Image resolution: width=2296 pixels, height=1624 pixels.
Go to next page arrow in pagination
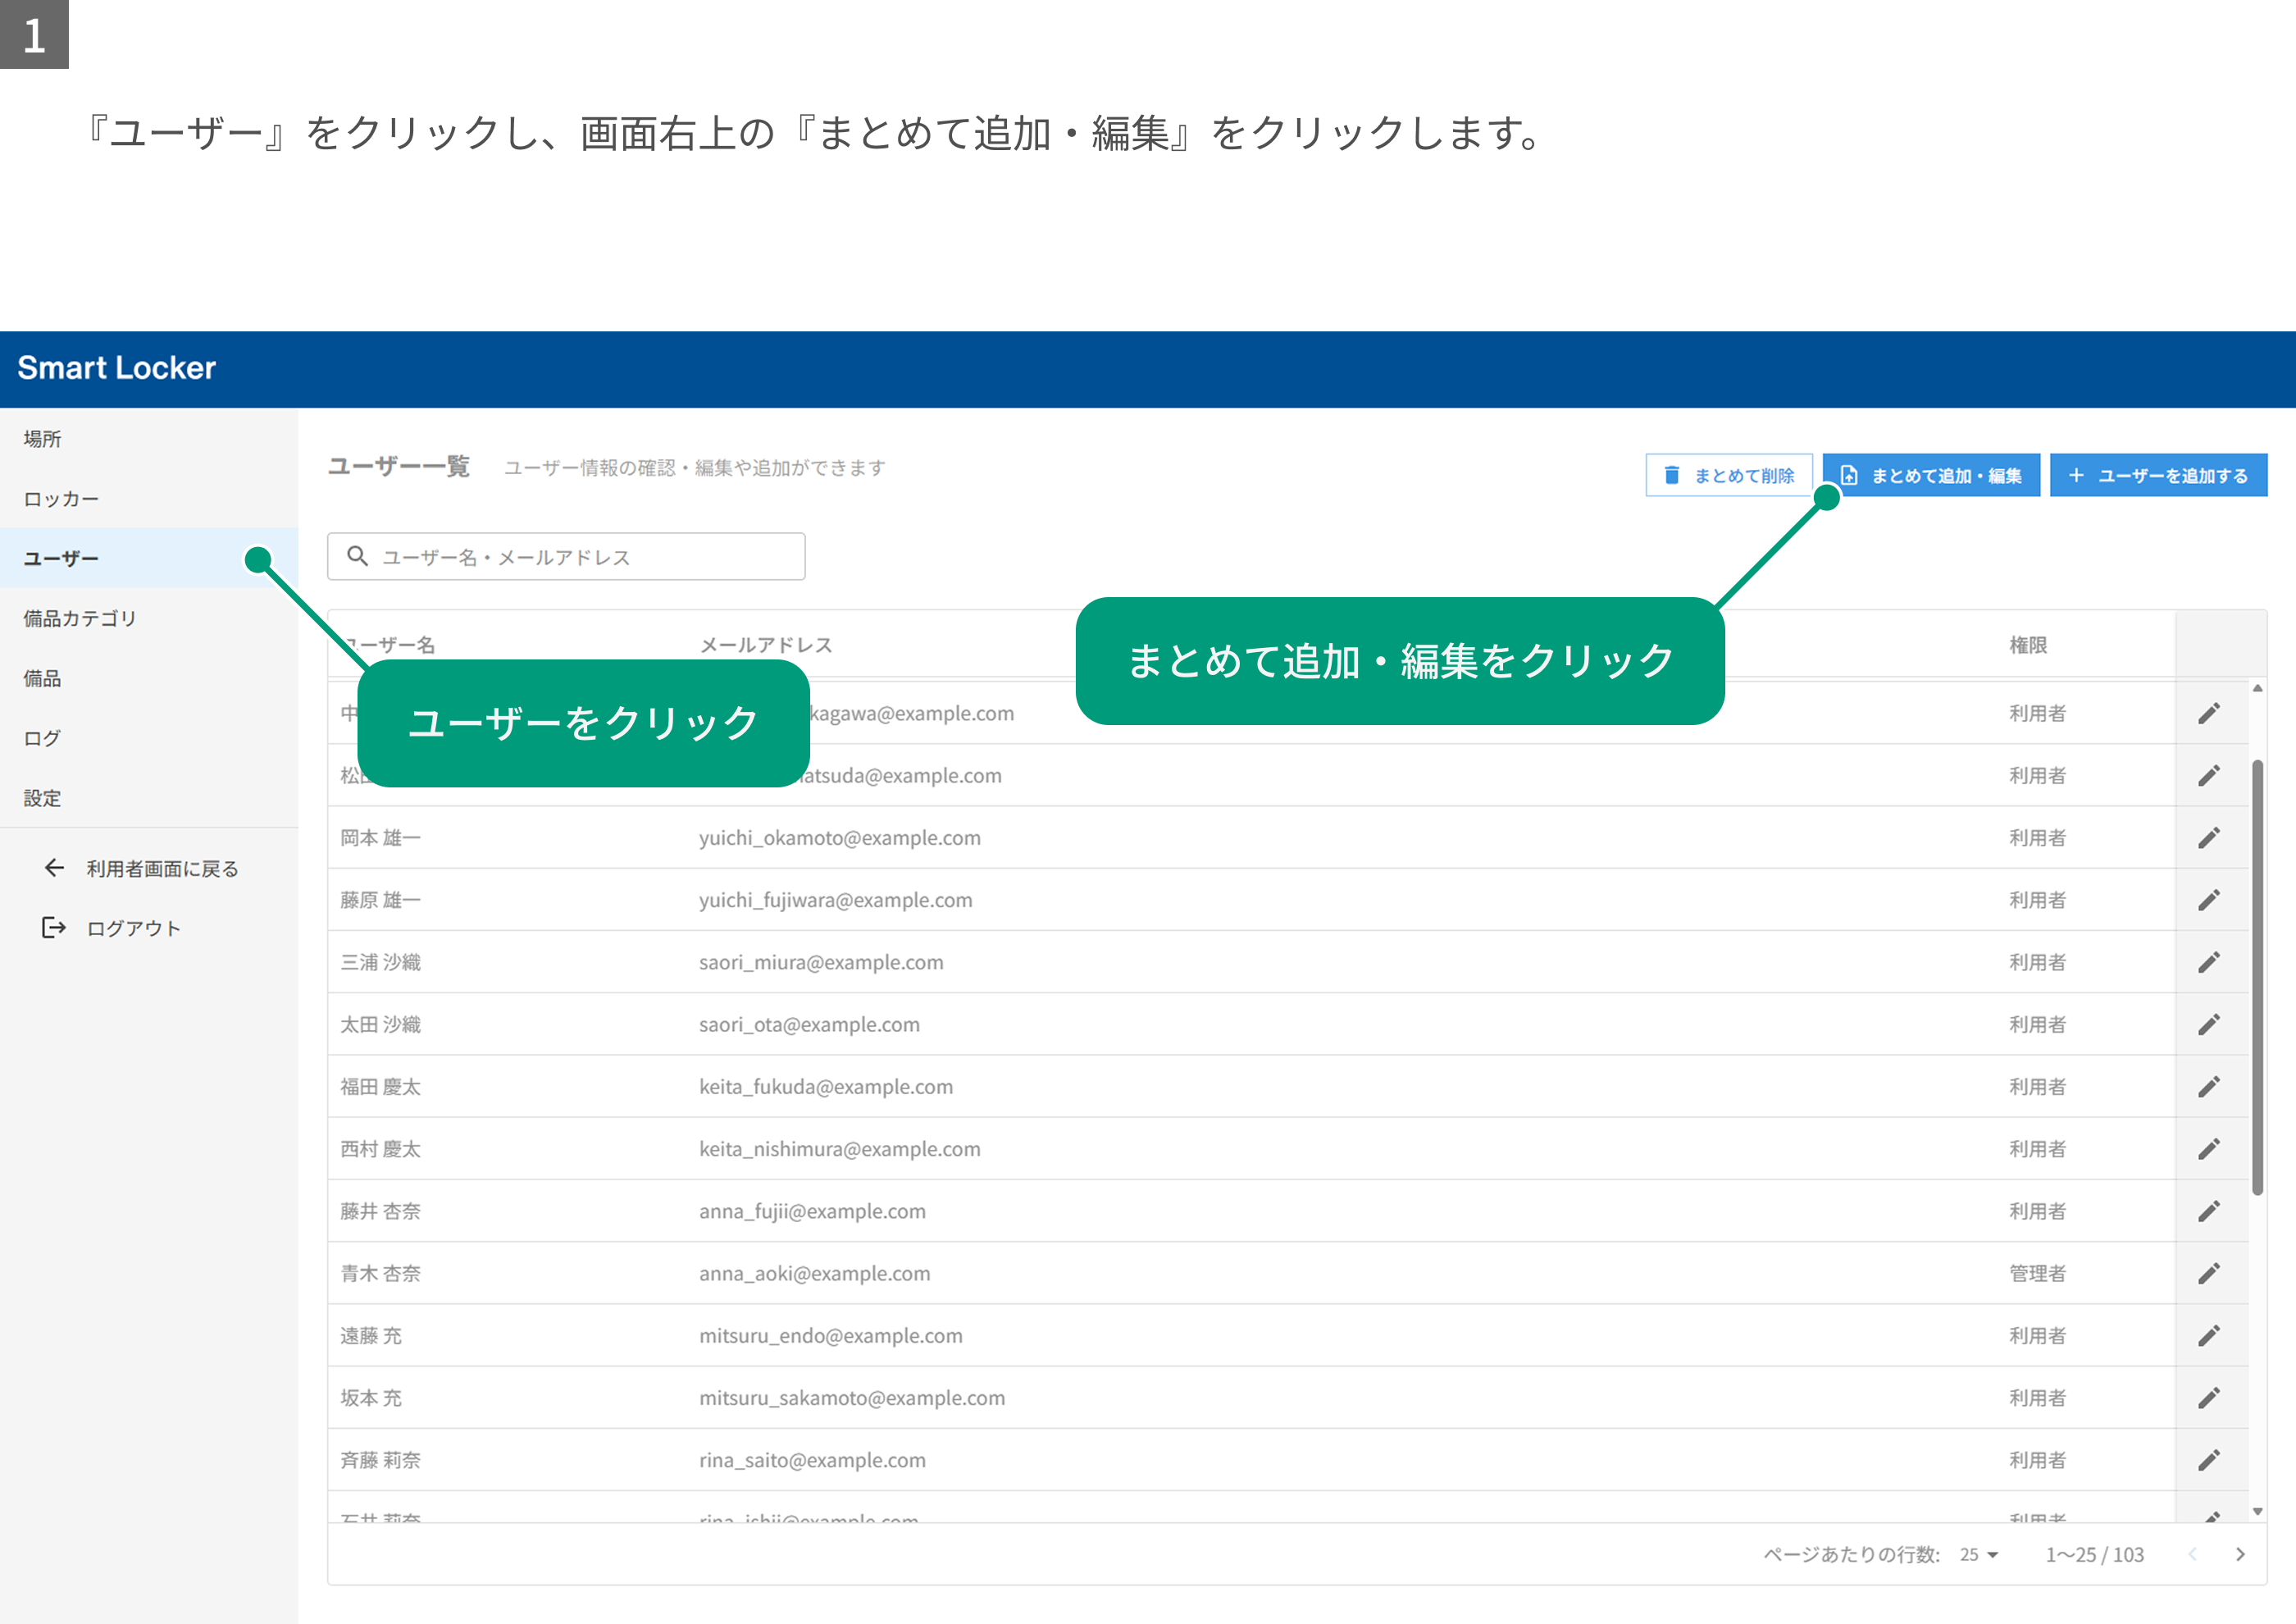pyautogui.click(x=2240, y=1554)
